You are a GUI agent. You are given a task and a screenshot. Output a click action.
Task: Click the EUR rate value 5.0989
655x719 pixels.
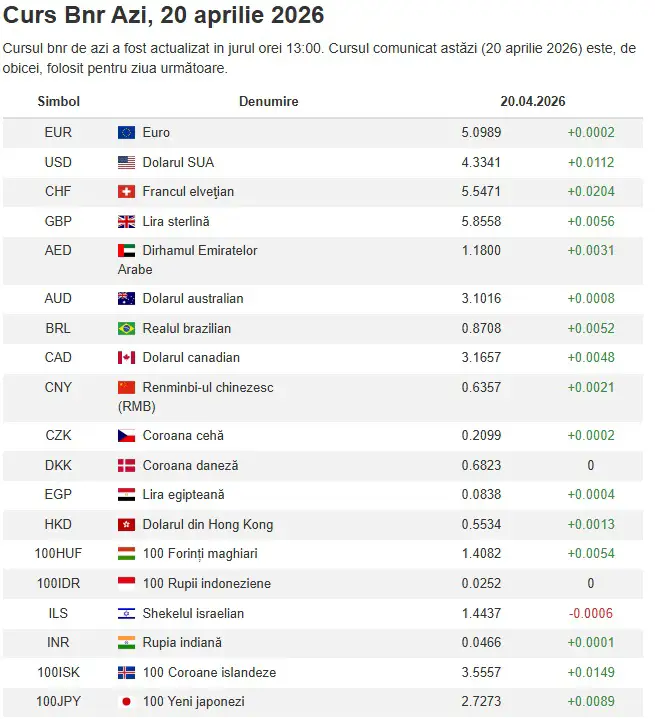pyautogui.click(x=481, y=133)
